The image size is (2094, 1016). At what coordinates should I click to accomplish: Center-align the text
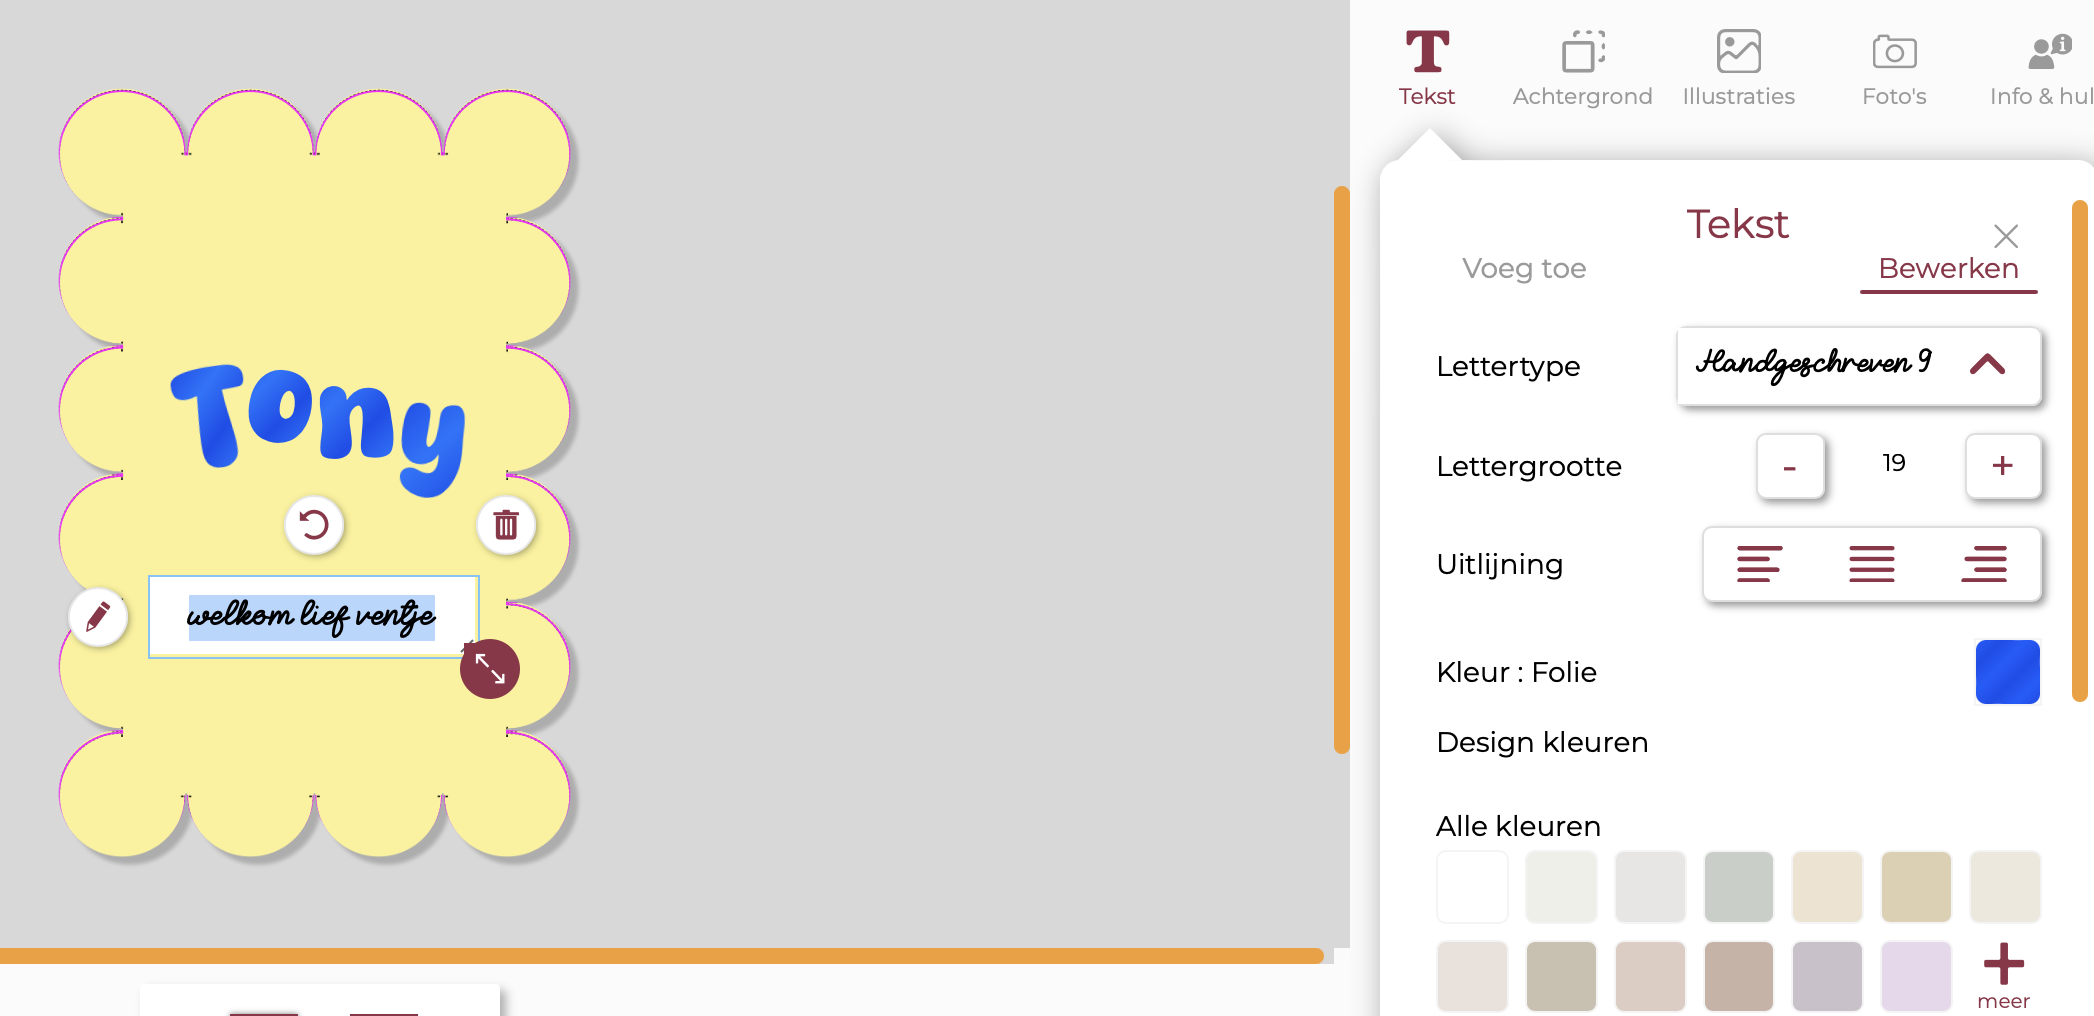1871,564
